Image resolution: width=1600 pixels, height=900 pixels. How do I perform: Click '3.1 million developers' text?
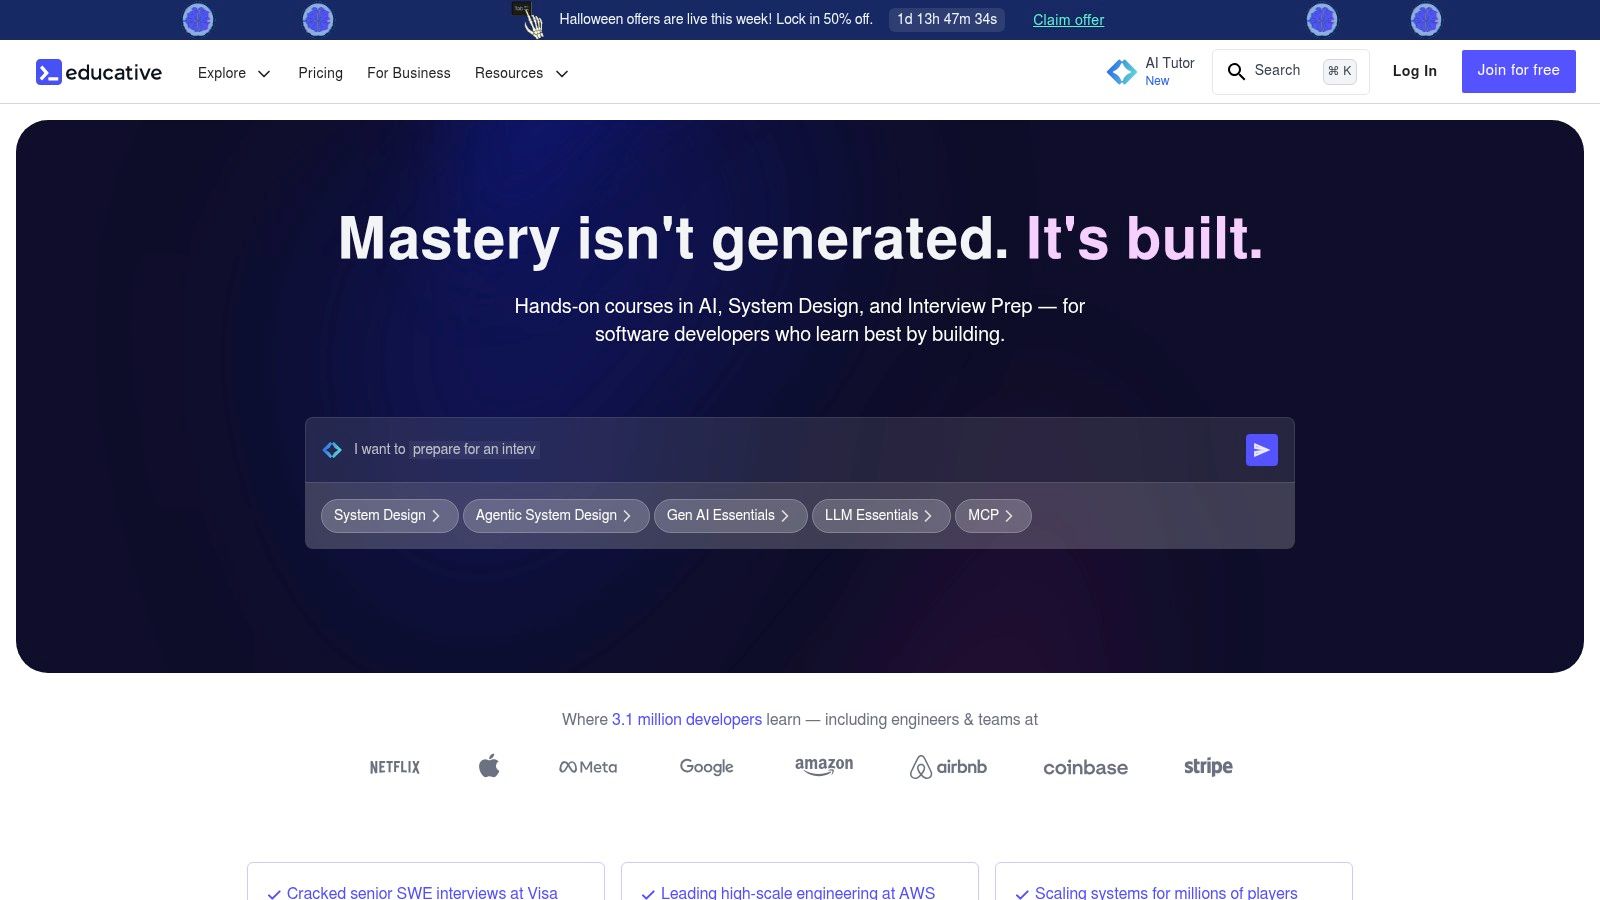687,719
